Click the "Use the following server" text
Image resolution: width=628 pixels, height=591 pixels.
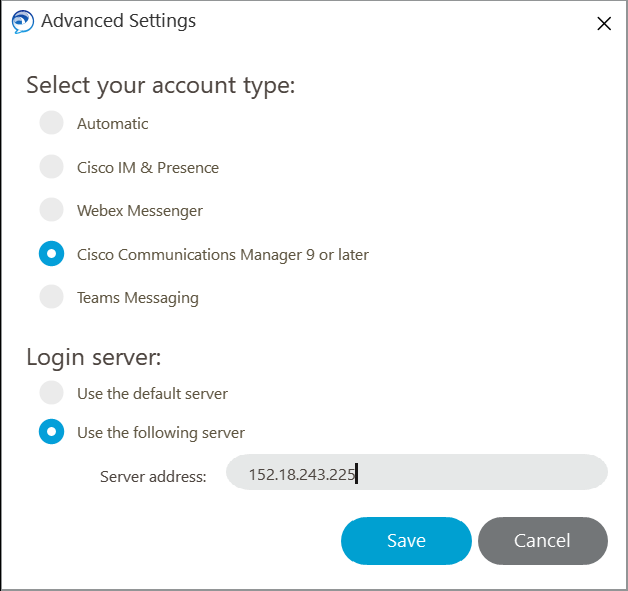[161, 433]
